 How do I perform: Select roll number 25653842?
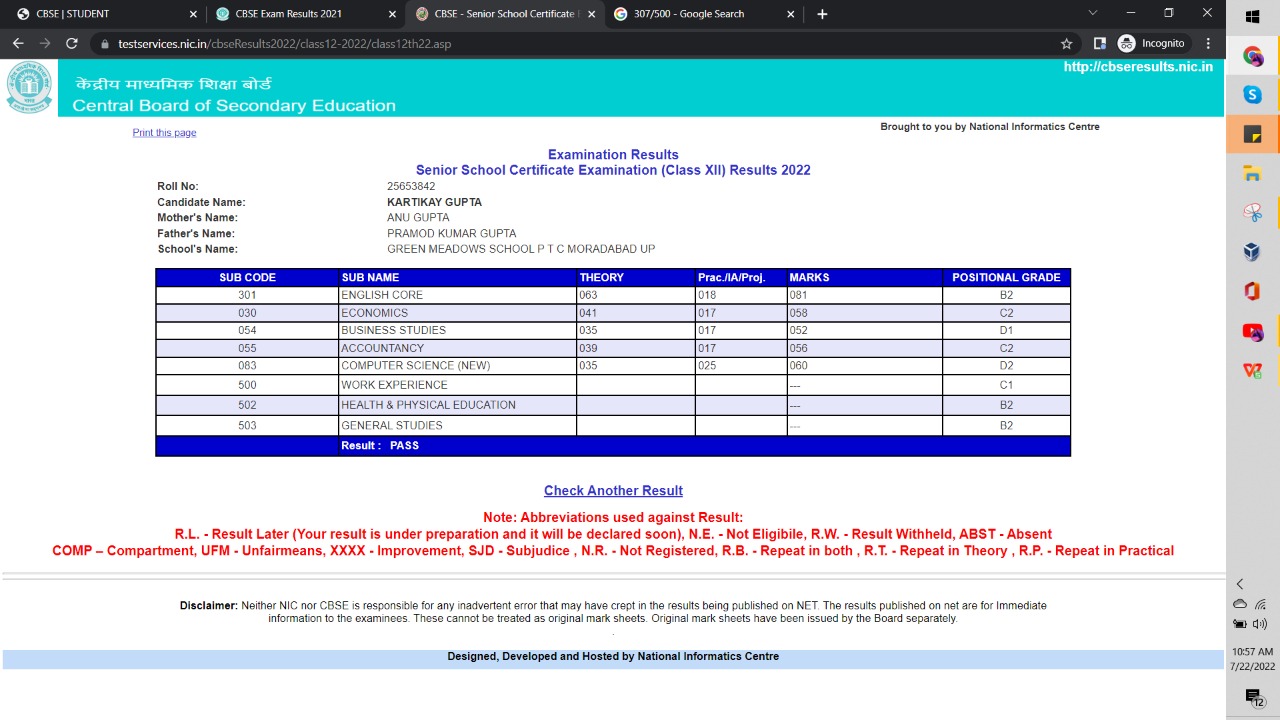point(411,186)
